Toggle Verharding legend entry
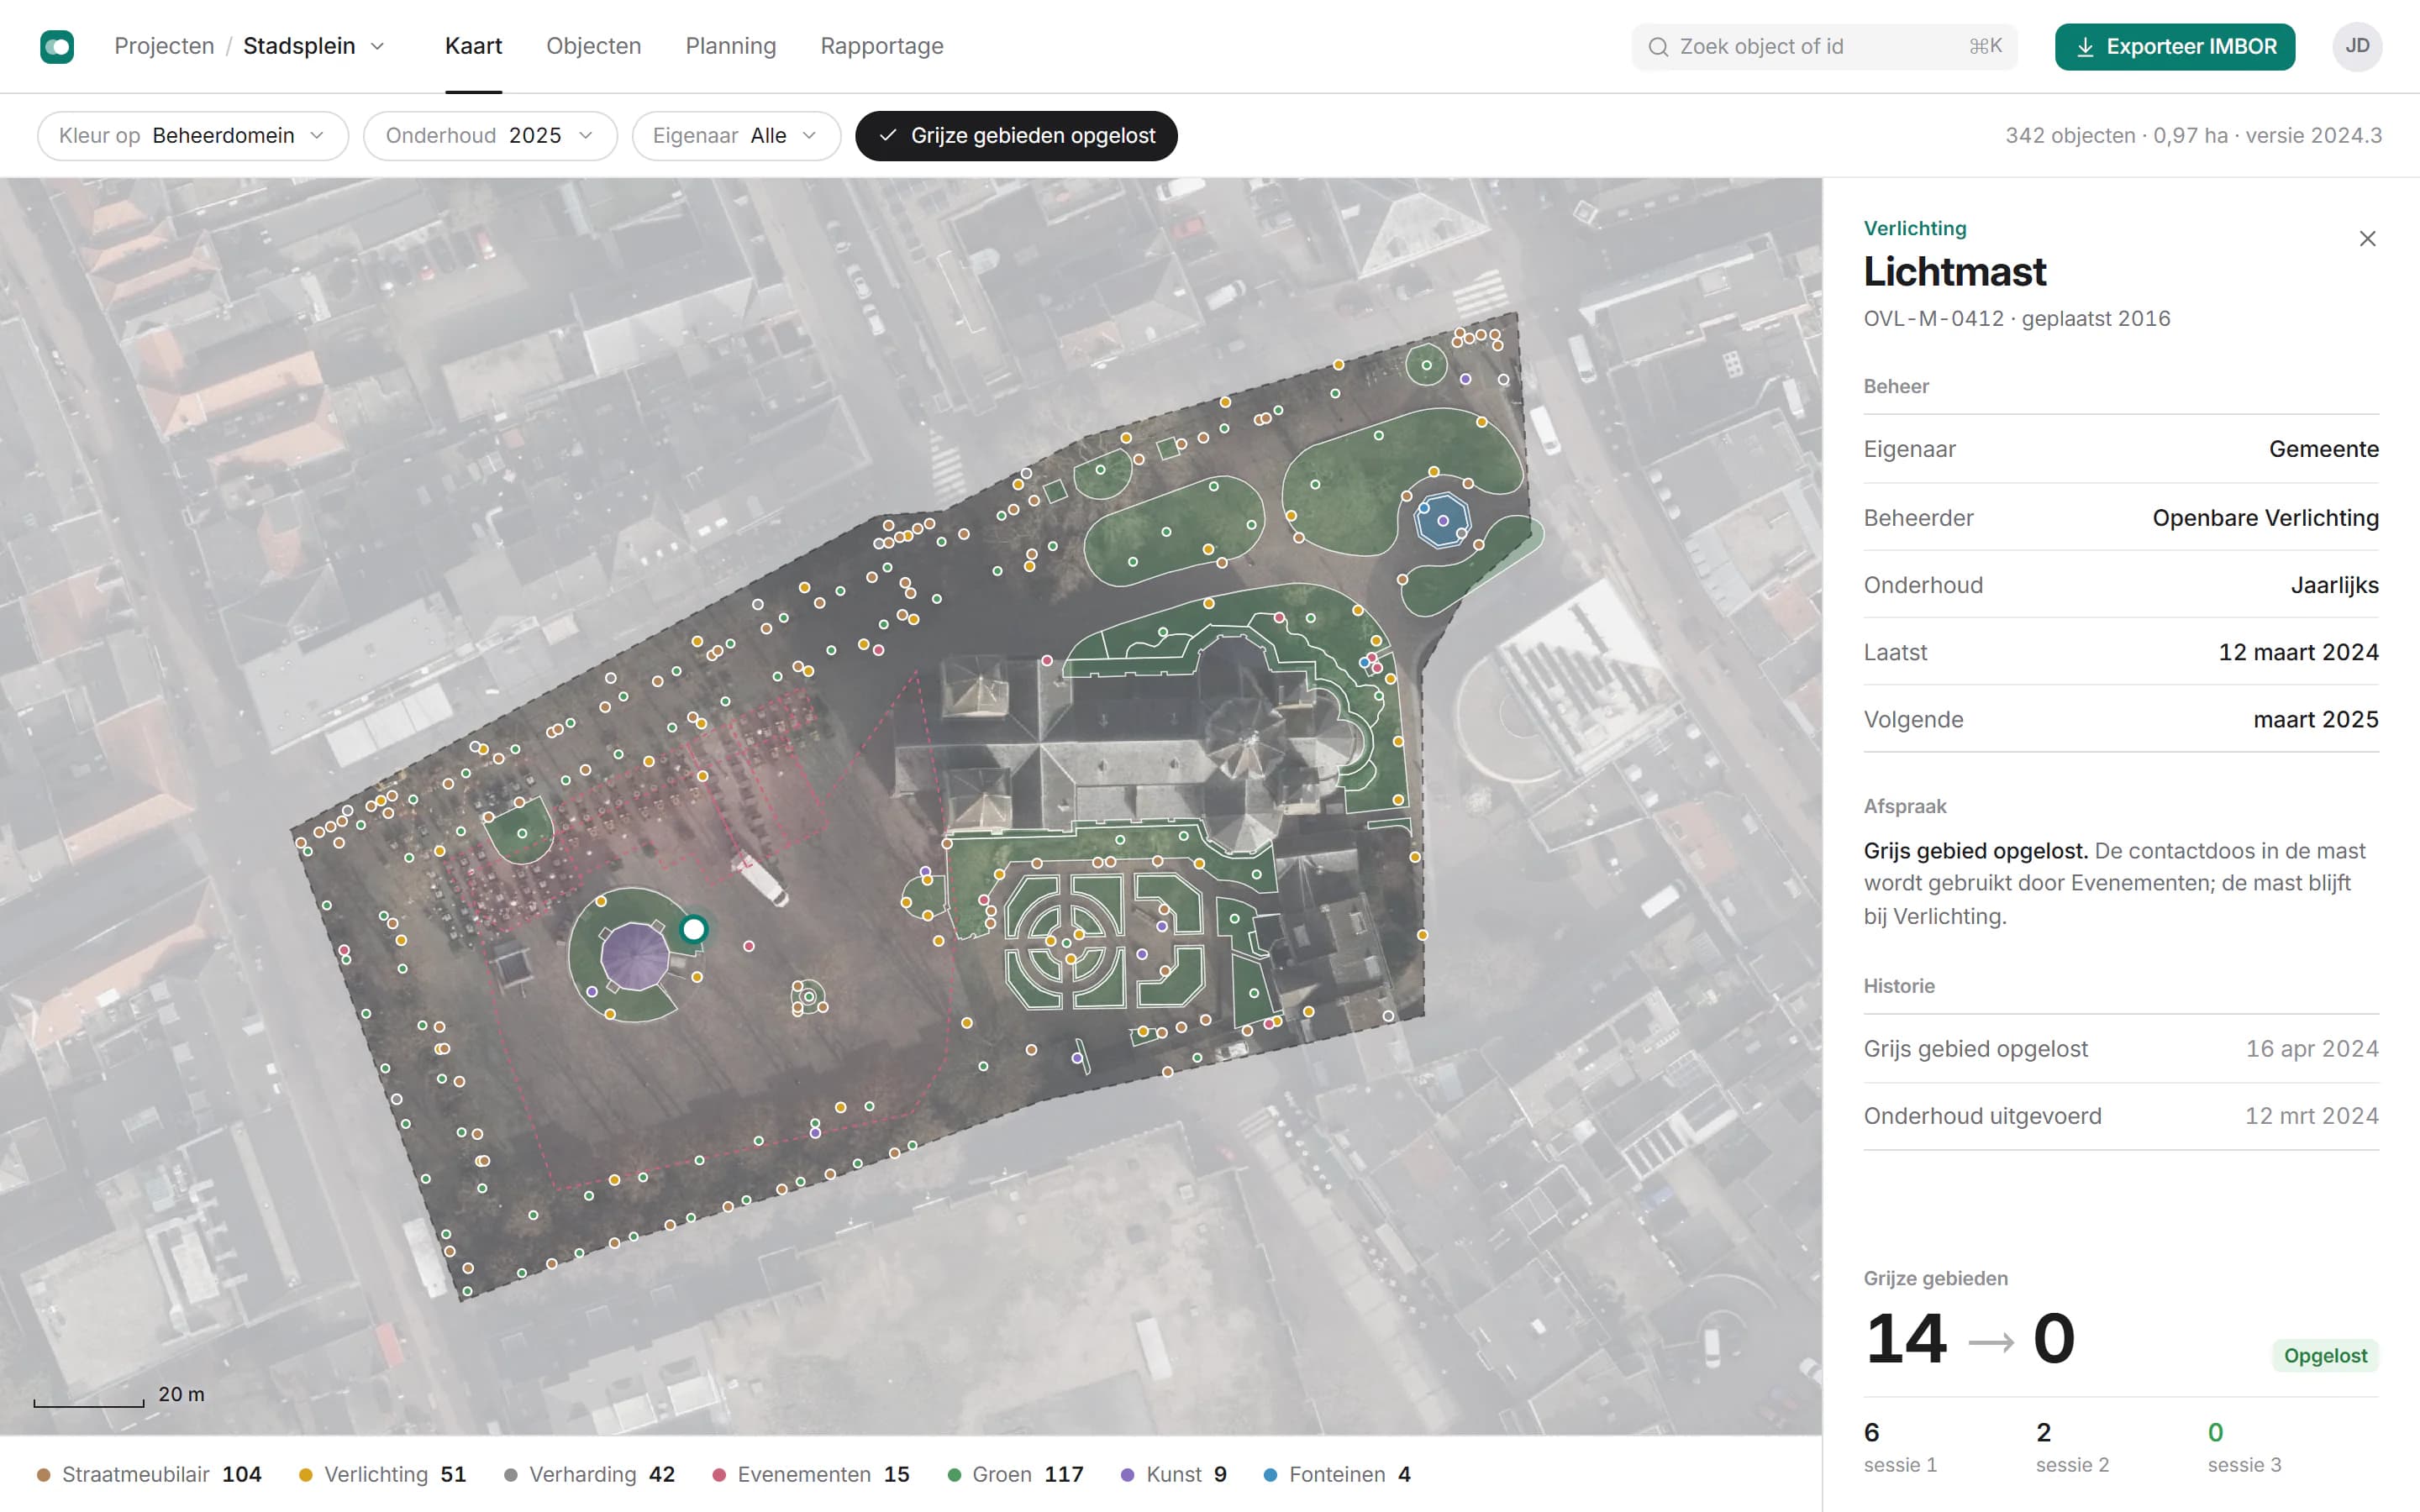This screenshot has height=1512, width=2420. click(589, 1474)
